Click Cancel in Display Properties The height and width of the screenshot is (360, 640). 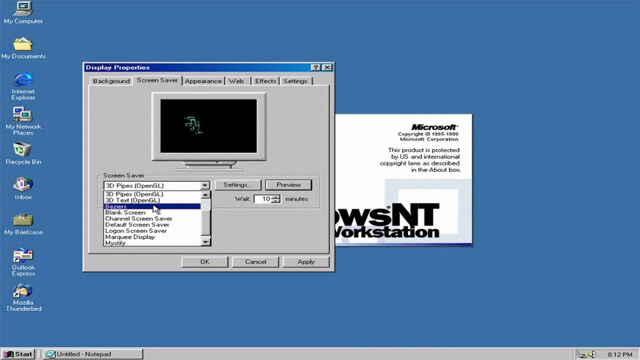coord(256,262)
